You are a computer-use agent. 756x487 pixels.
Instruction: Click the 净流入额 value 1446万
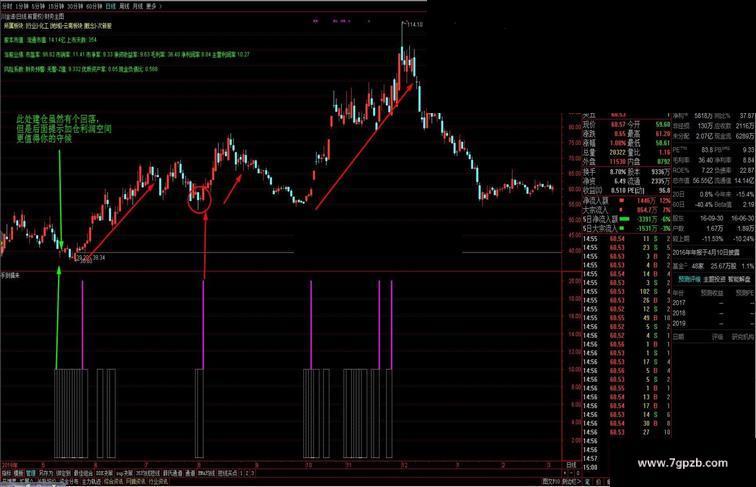(647, 201)
